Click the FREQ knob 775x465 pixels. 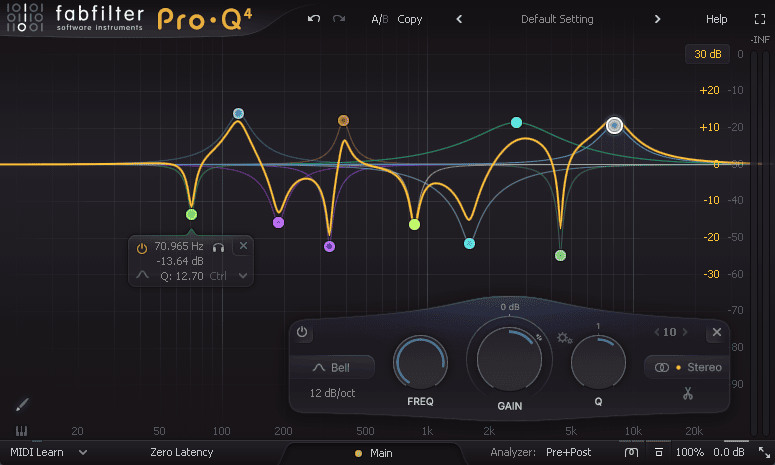[x=420, y=362]
